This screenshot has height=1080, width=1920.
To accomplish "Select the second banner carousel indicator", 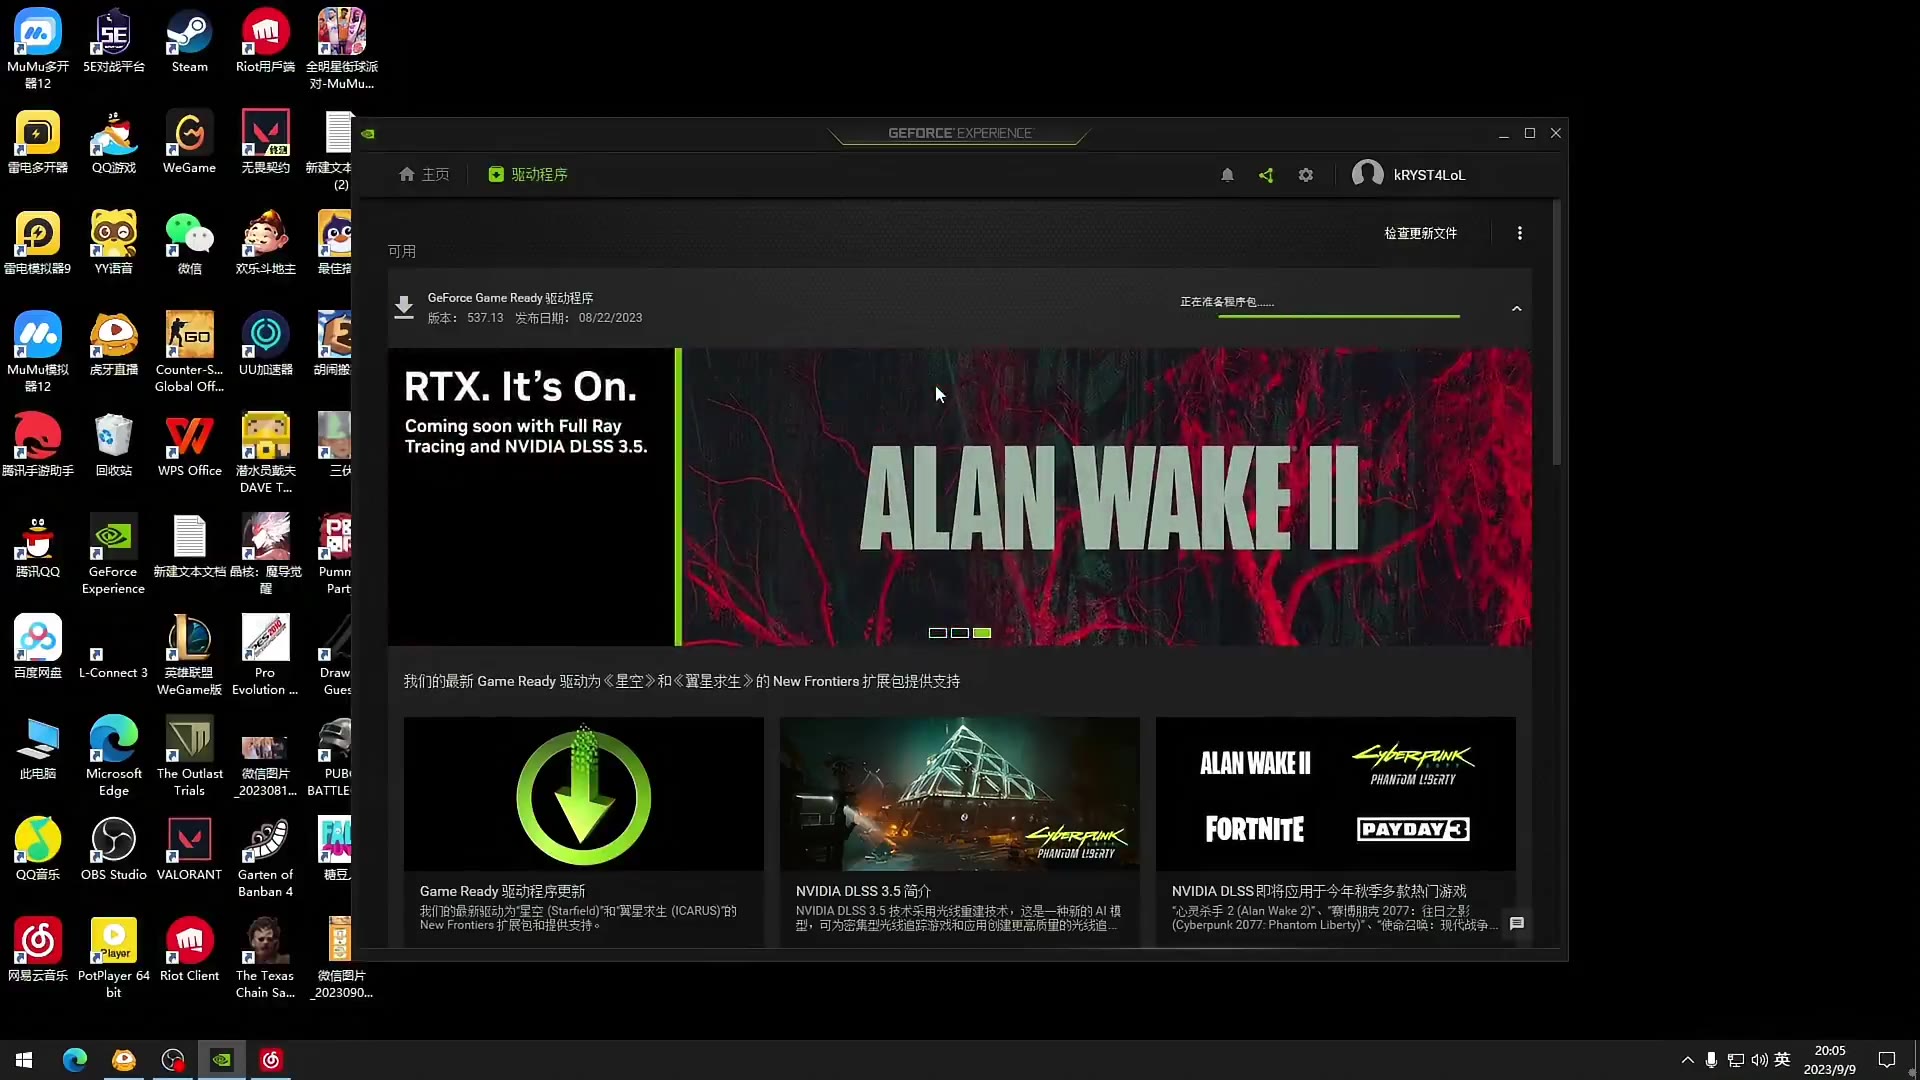I will coord(960,633).
